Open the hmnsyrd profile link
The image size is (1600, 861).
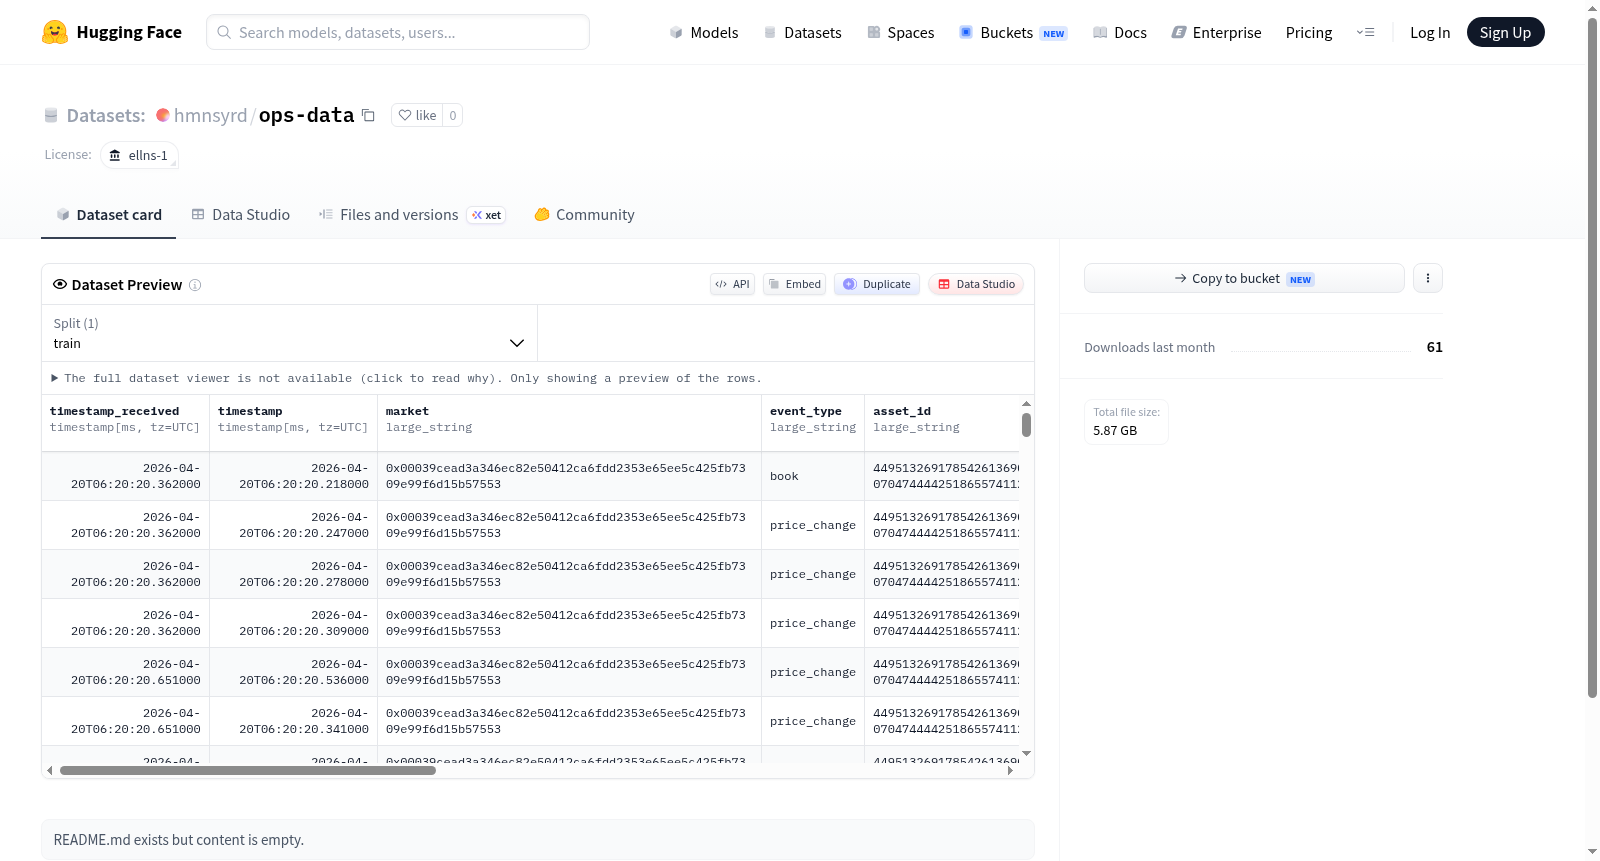(210, 115)
